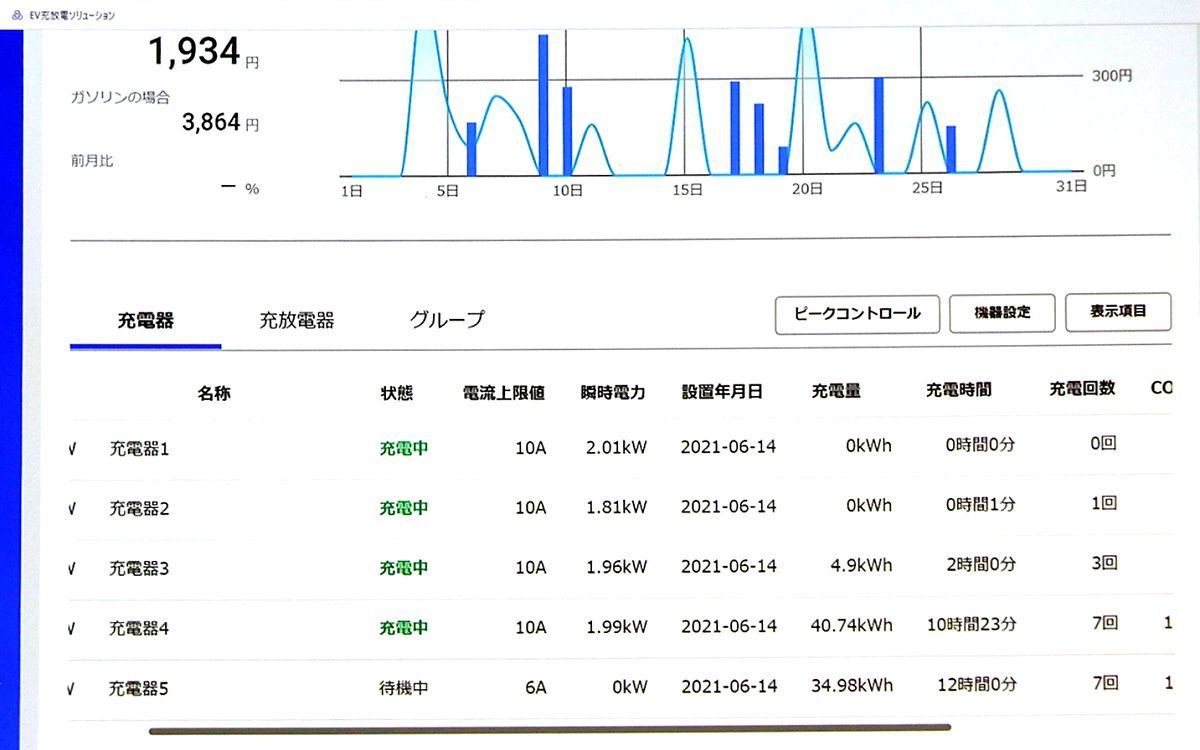Click the 34.98kWh value
This screenshot has width=1200, height=750.
click(x=852, y=685)
